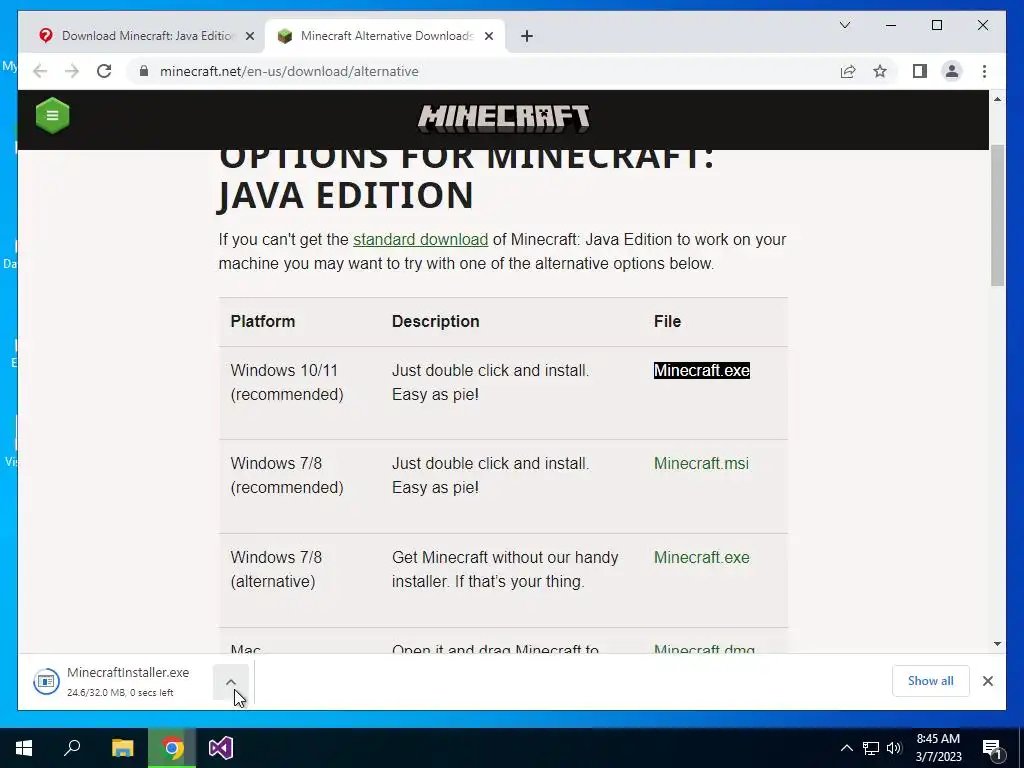Screen dimensions: 1024x768
Task: Open Visual Studio from the taskbar
Action: click(221, 748)
